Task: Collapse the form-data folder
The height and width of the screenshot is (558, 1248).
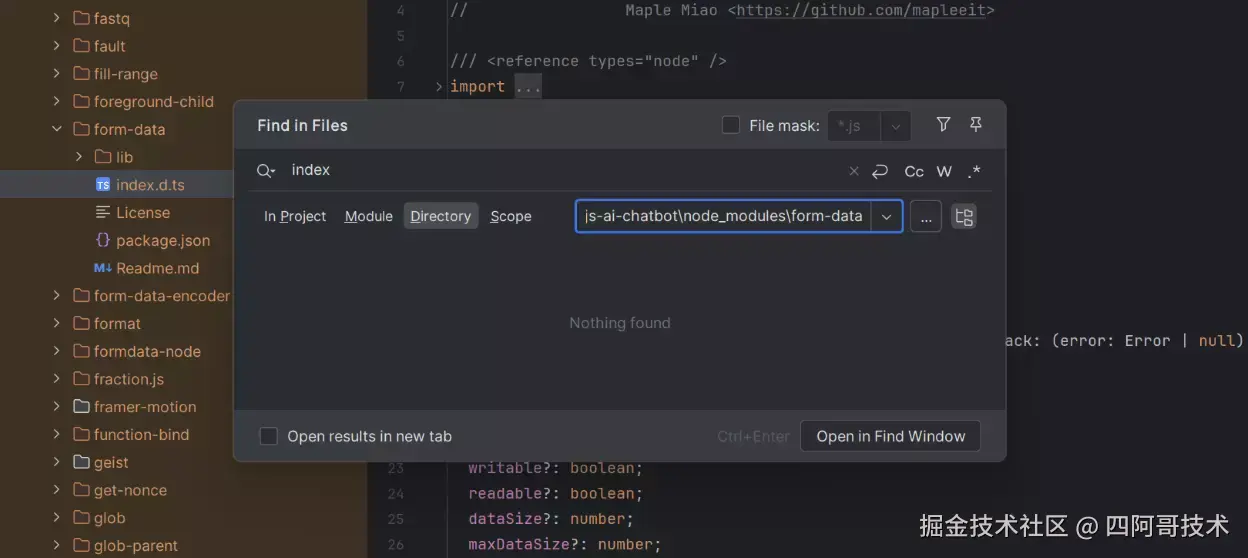Action: coord(57,129)
